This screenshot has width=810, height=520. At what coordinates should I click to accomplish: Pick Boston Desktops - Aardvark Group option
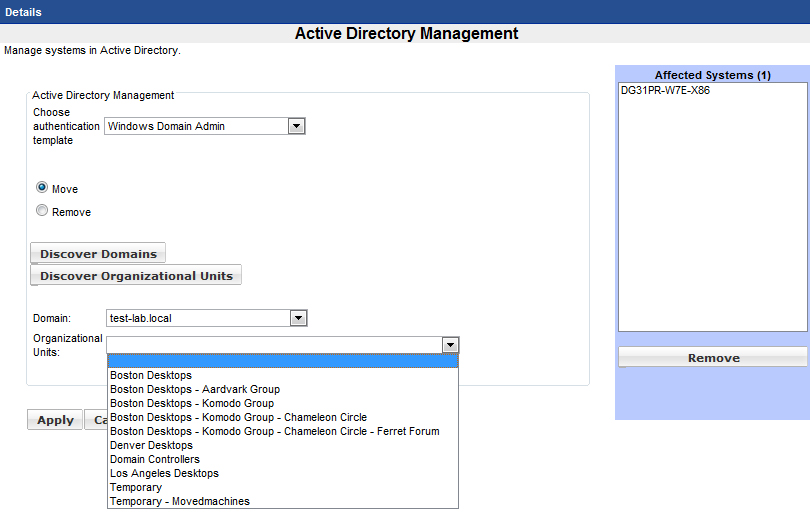(195, 389)
